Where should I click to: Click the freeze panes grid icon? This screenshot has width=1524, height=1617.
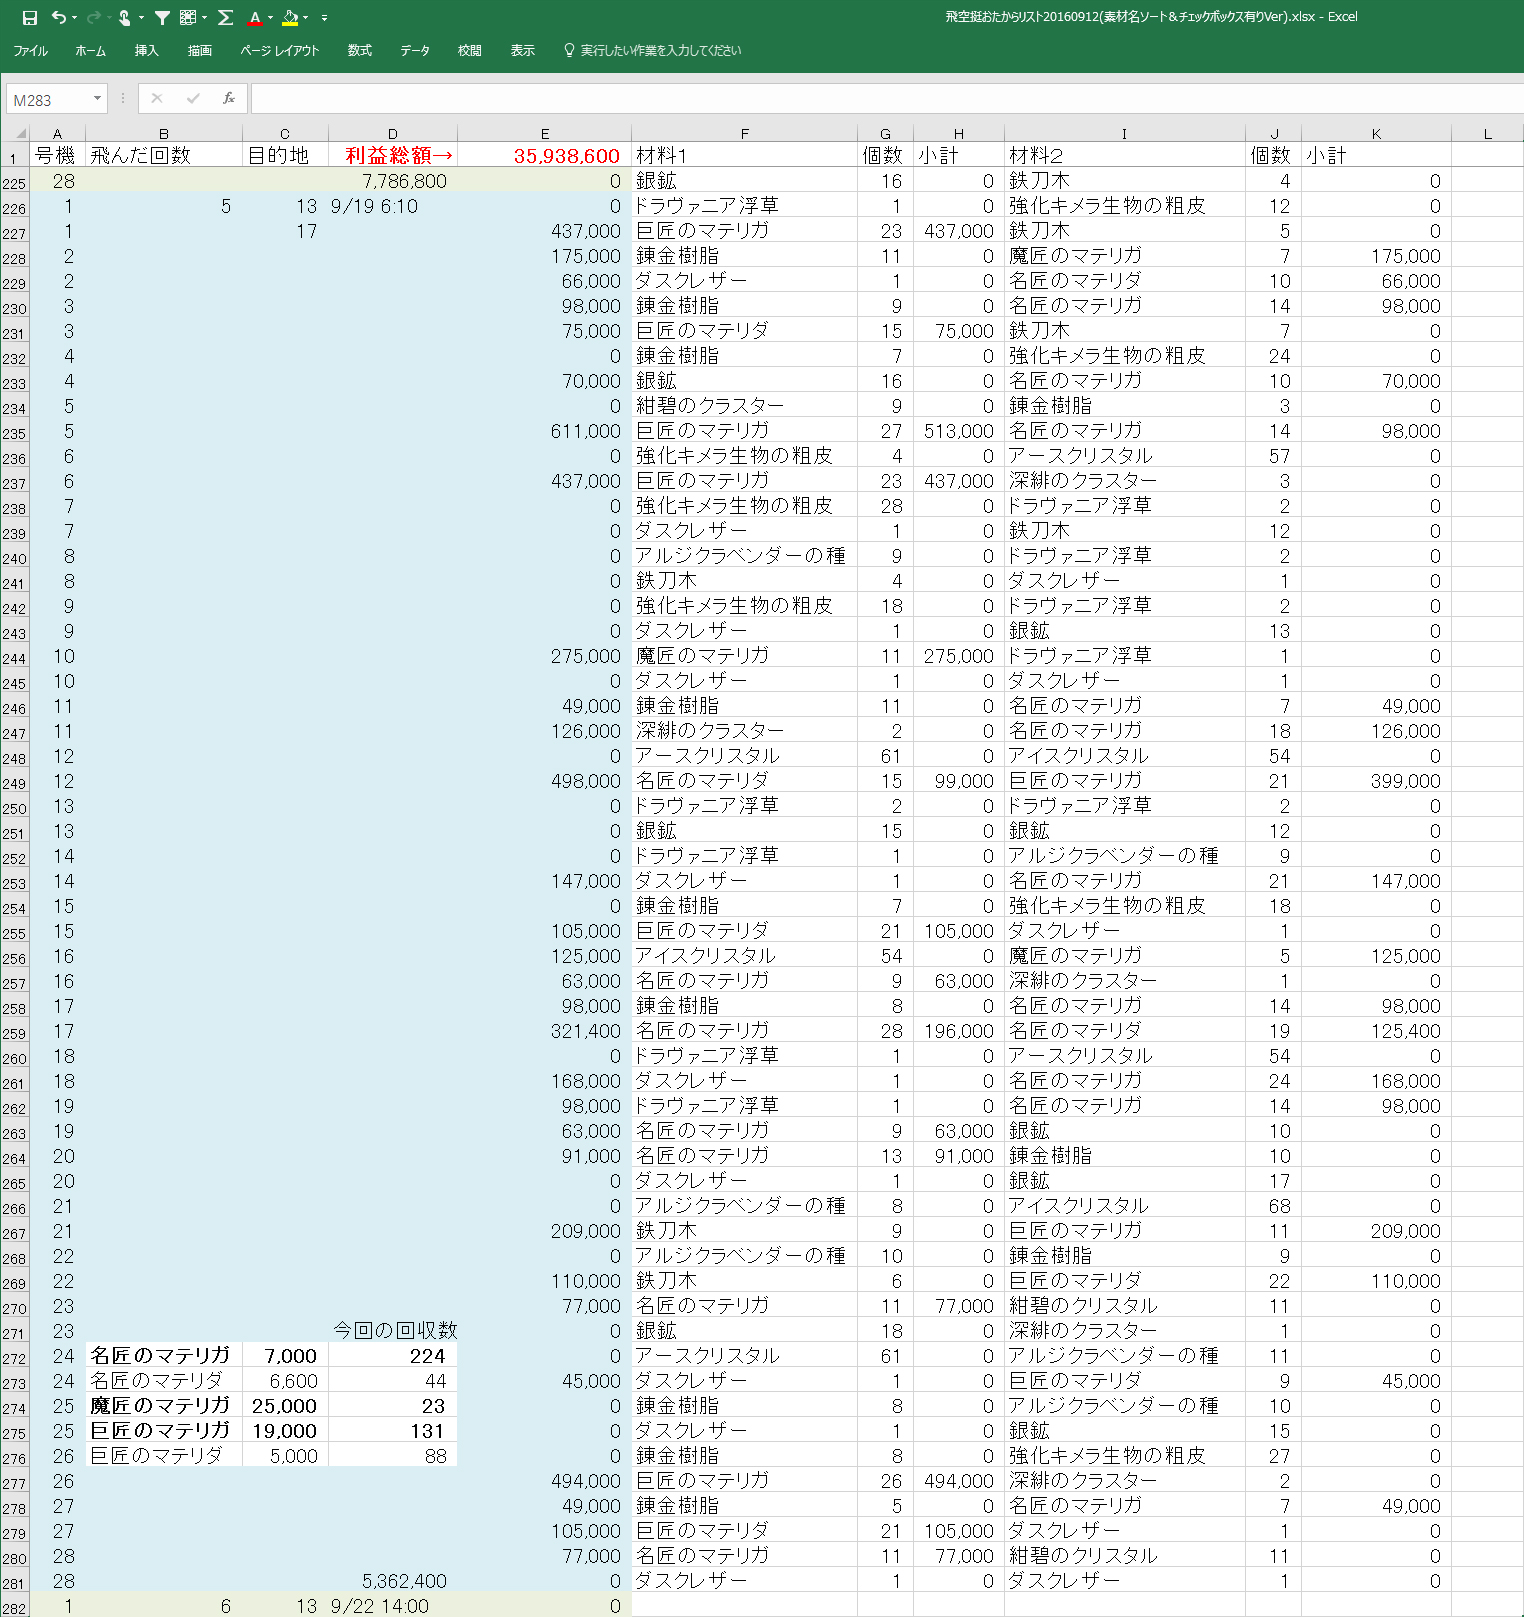(188, 17)
